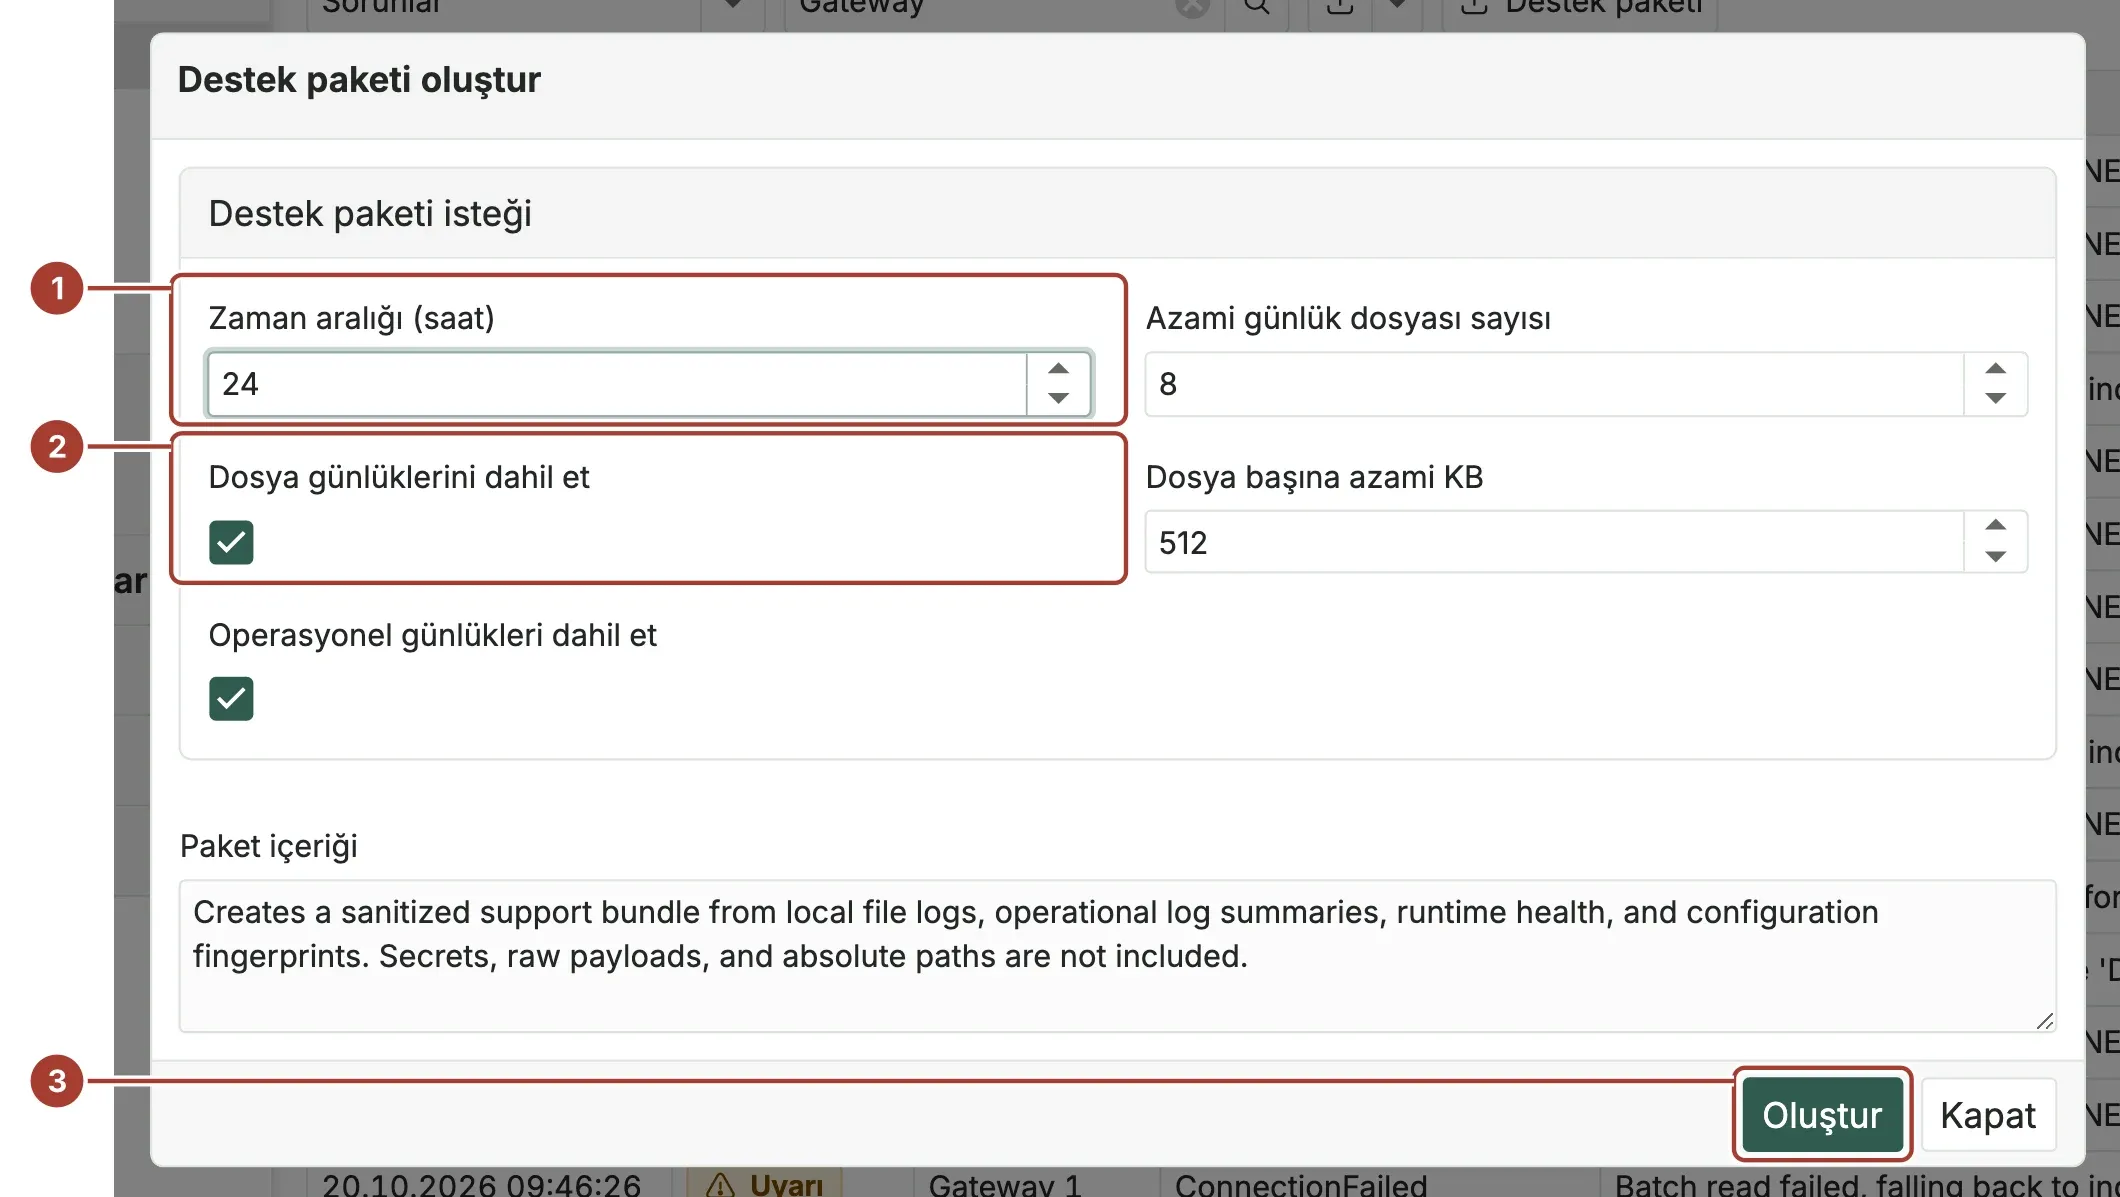
Task: Increment Azami günlük dosyası sayısı with up arrow
Action: tap(1995, 369)
